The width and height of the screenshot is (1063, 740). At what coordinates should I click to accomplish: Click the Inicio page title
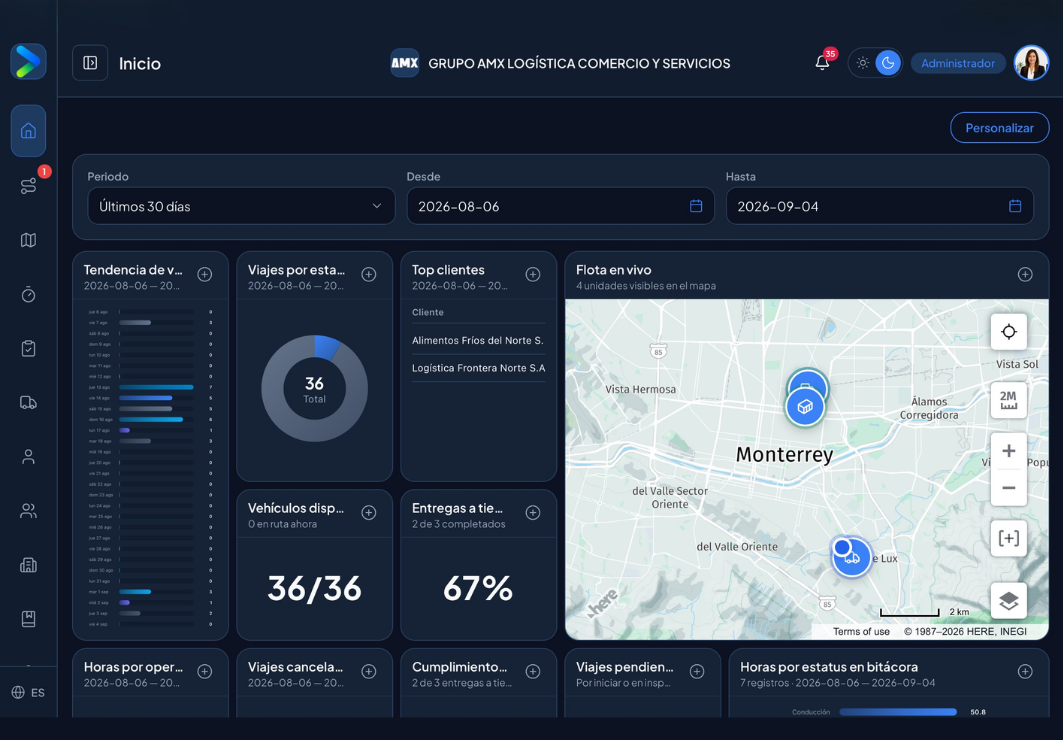click(x=140, y=64)
